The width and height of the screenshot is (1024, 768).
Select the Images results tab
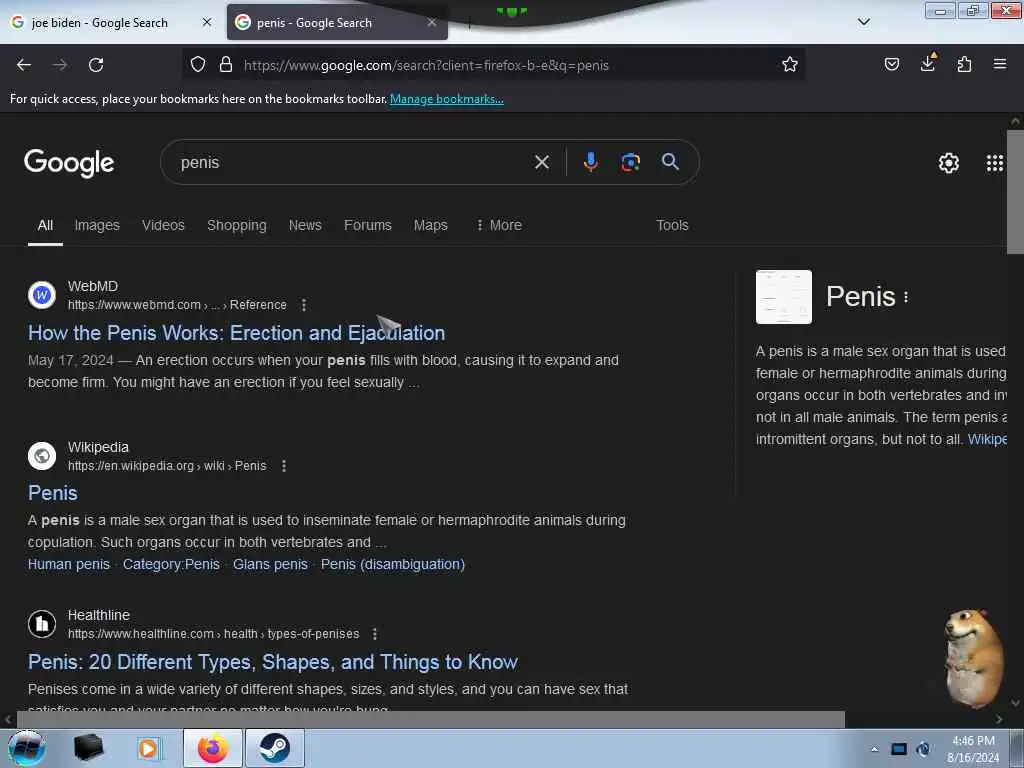(97, 225)
